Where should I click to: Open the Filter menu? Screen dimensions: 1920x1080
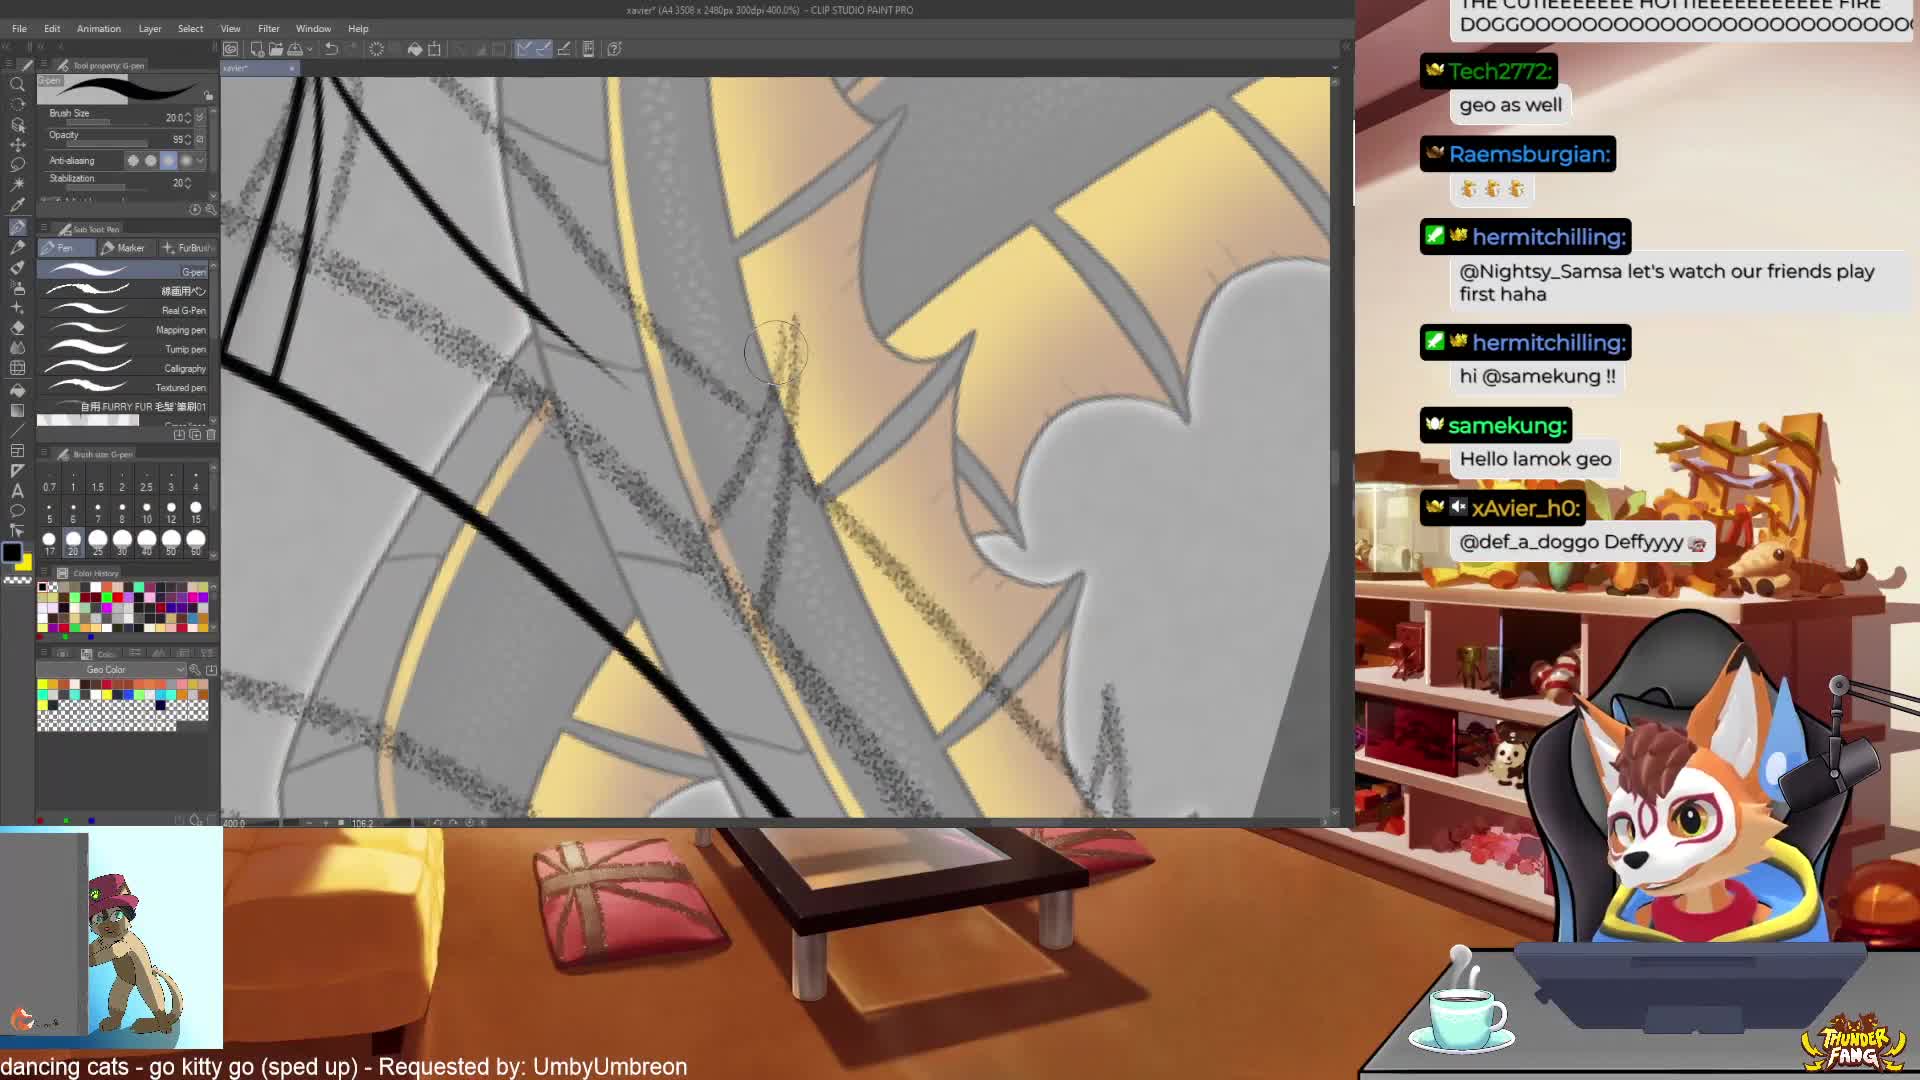(269, 29)
